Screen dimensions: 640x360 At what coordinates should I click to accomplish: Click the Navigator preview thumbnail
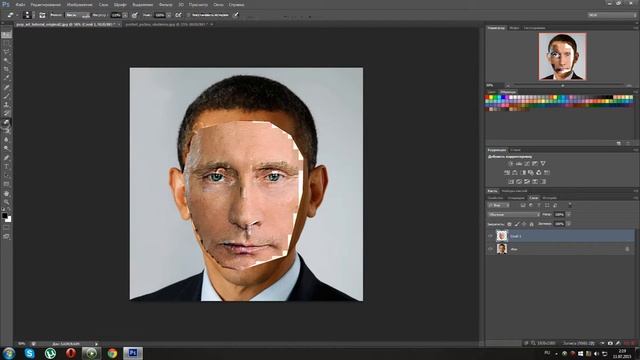[562, 56]
